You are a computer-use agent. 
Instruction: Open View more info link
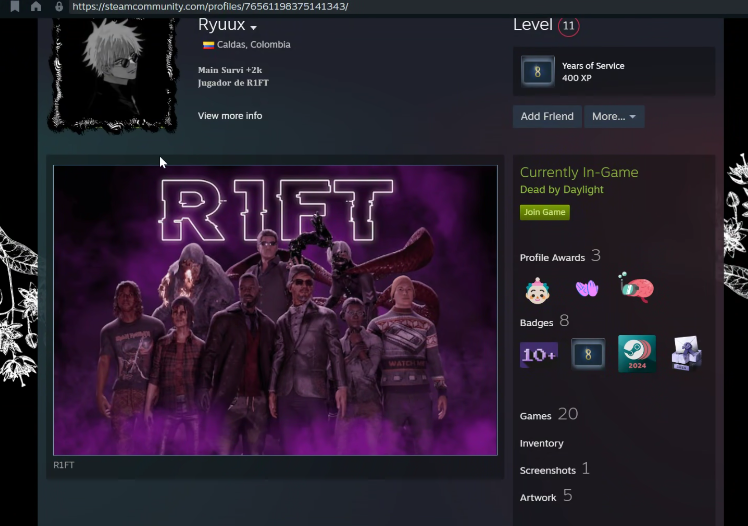(230, 116)
